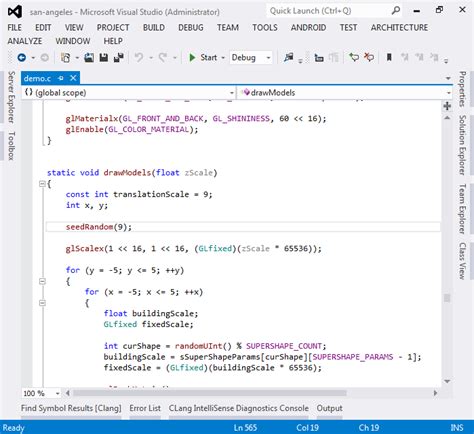Image resolution: width=474 pixels, height=434 pixels.
Task: Open the Server Explorer side tab
Action: pos(11,97)
